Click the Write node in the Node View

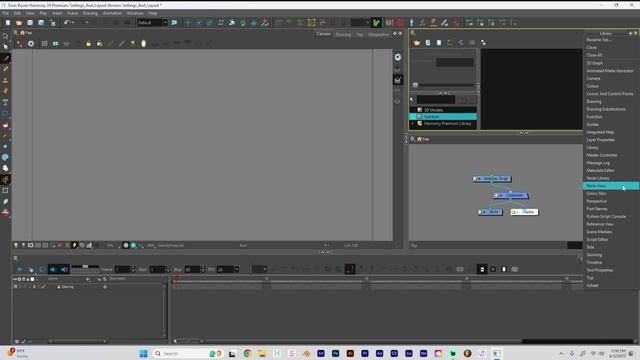point(491,212)
